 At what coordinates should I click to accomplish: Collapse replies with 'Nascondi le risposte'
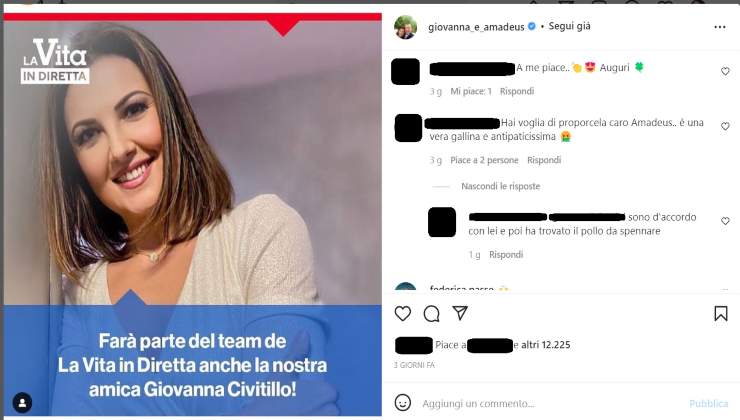500,186
